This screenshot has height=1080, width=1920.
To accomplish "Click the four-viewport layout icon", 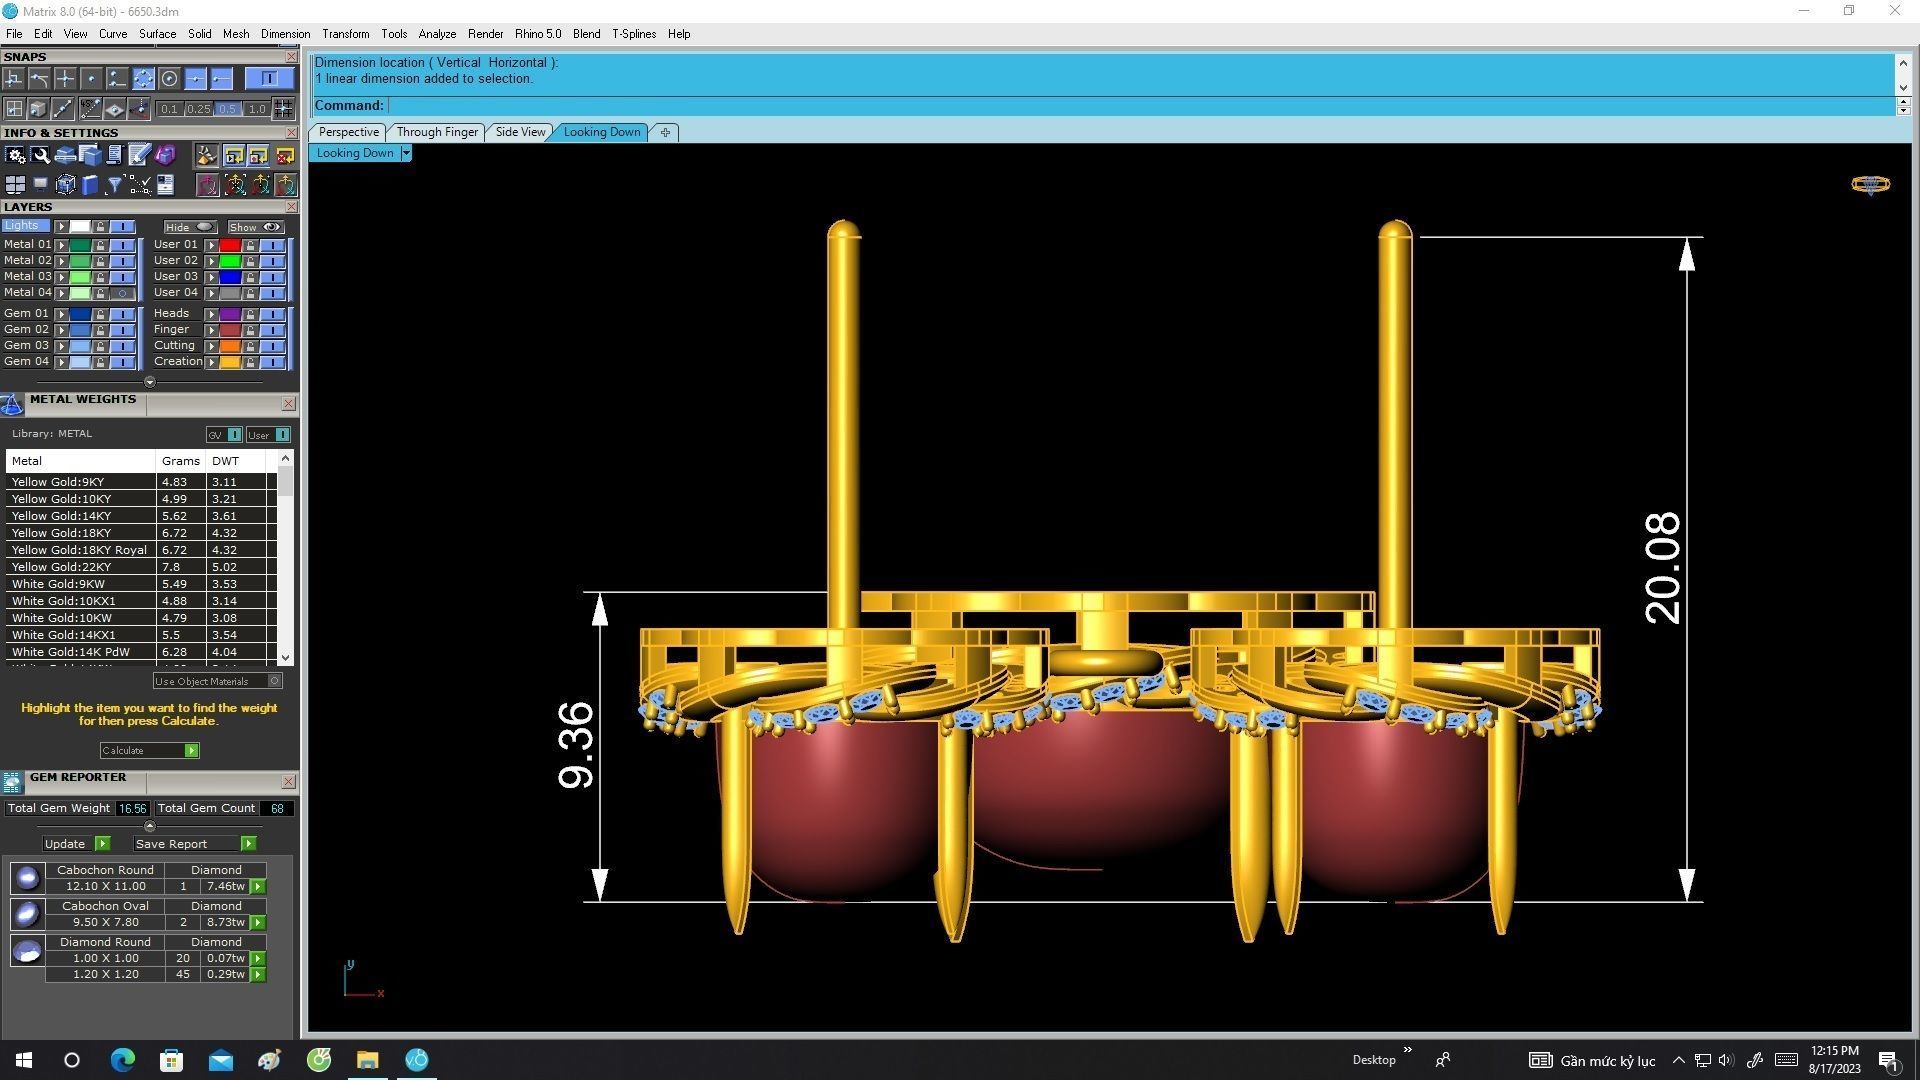I will 15,185.
